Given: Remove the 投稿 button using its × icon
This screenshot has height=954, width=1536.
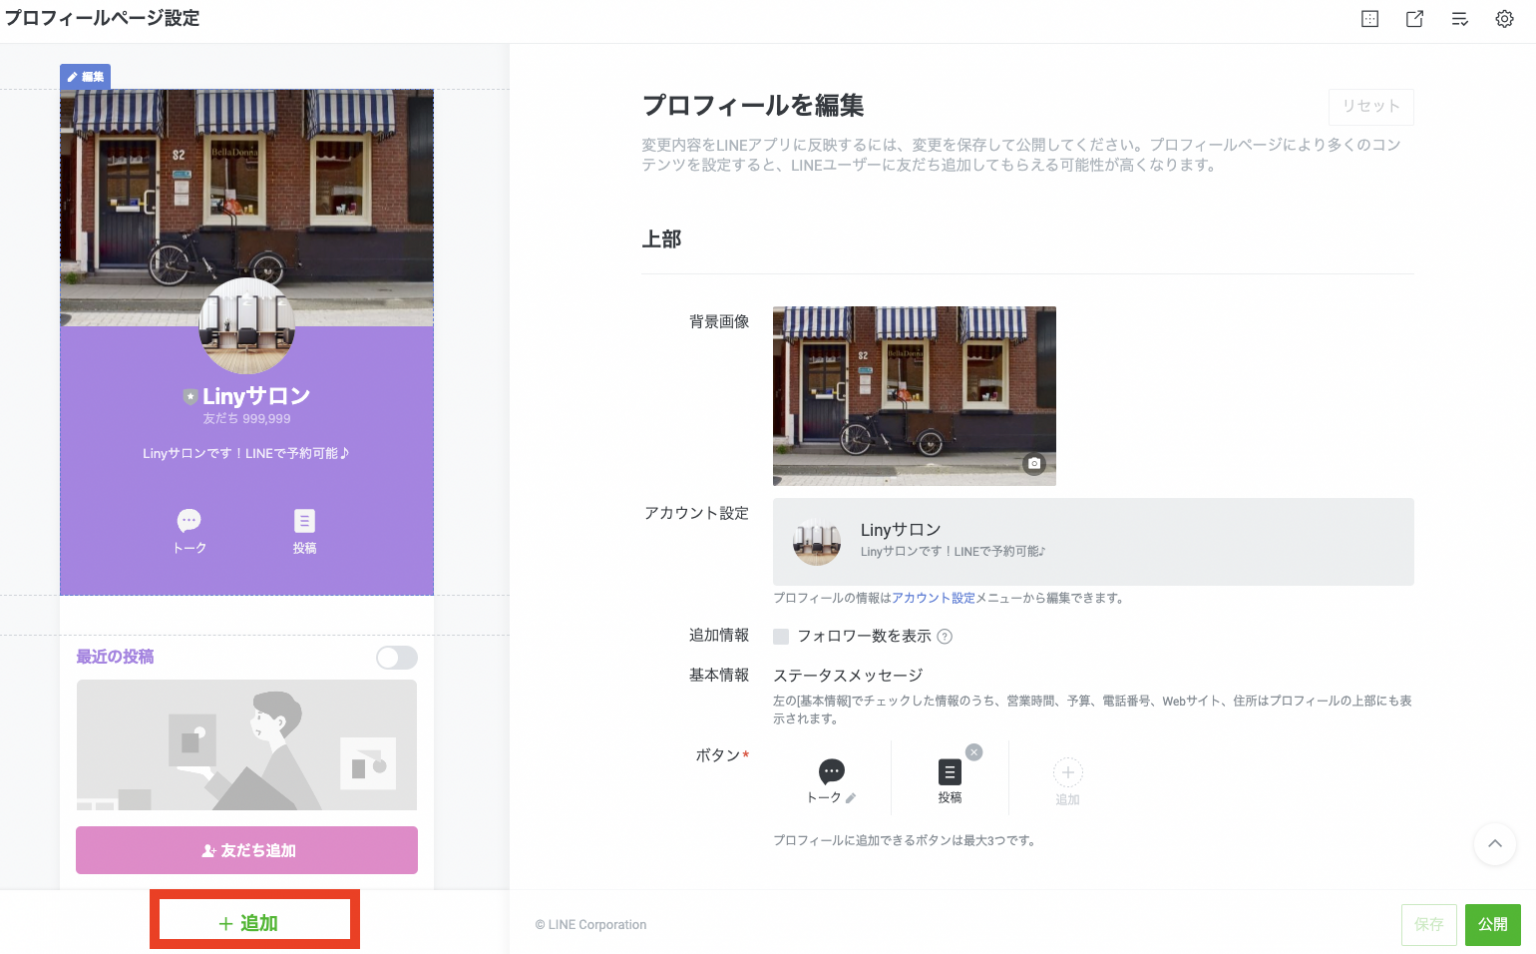Looking at the screenshot, I should point(973,752).
